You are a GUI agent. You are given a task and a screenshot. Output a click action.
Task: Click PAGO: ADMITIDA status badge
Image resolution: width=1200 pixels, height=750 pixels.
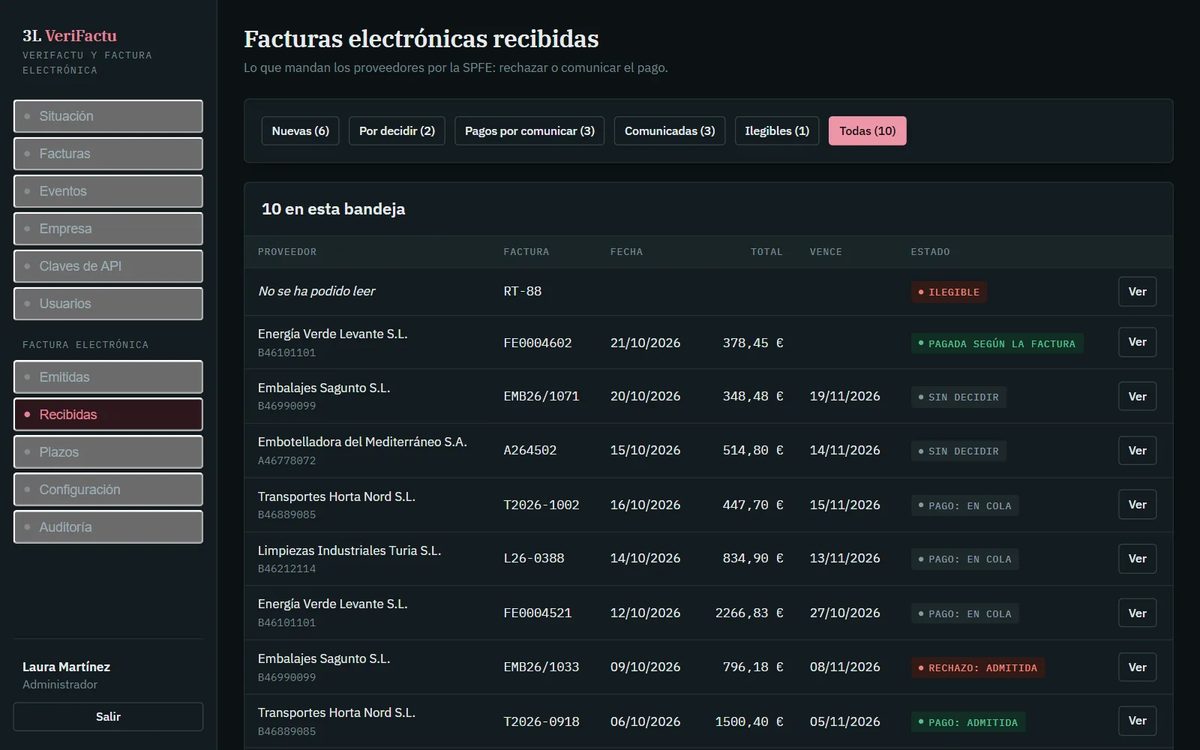(x=968, y=722)
